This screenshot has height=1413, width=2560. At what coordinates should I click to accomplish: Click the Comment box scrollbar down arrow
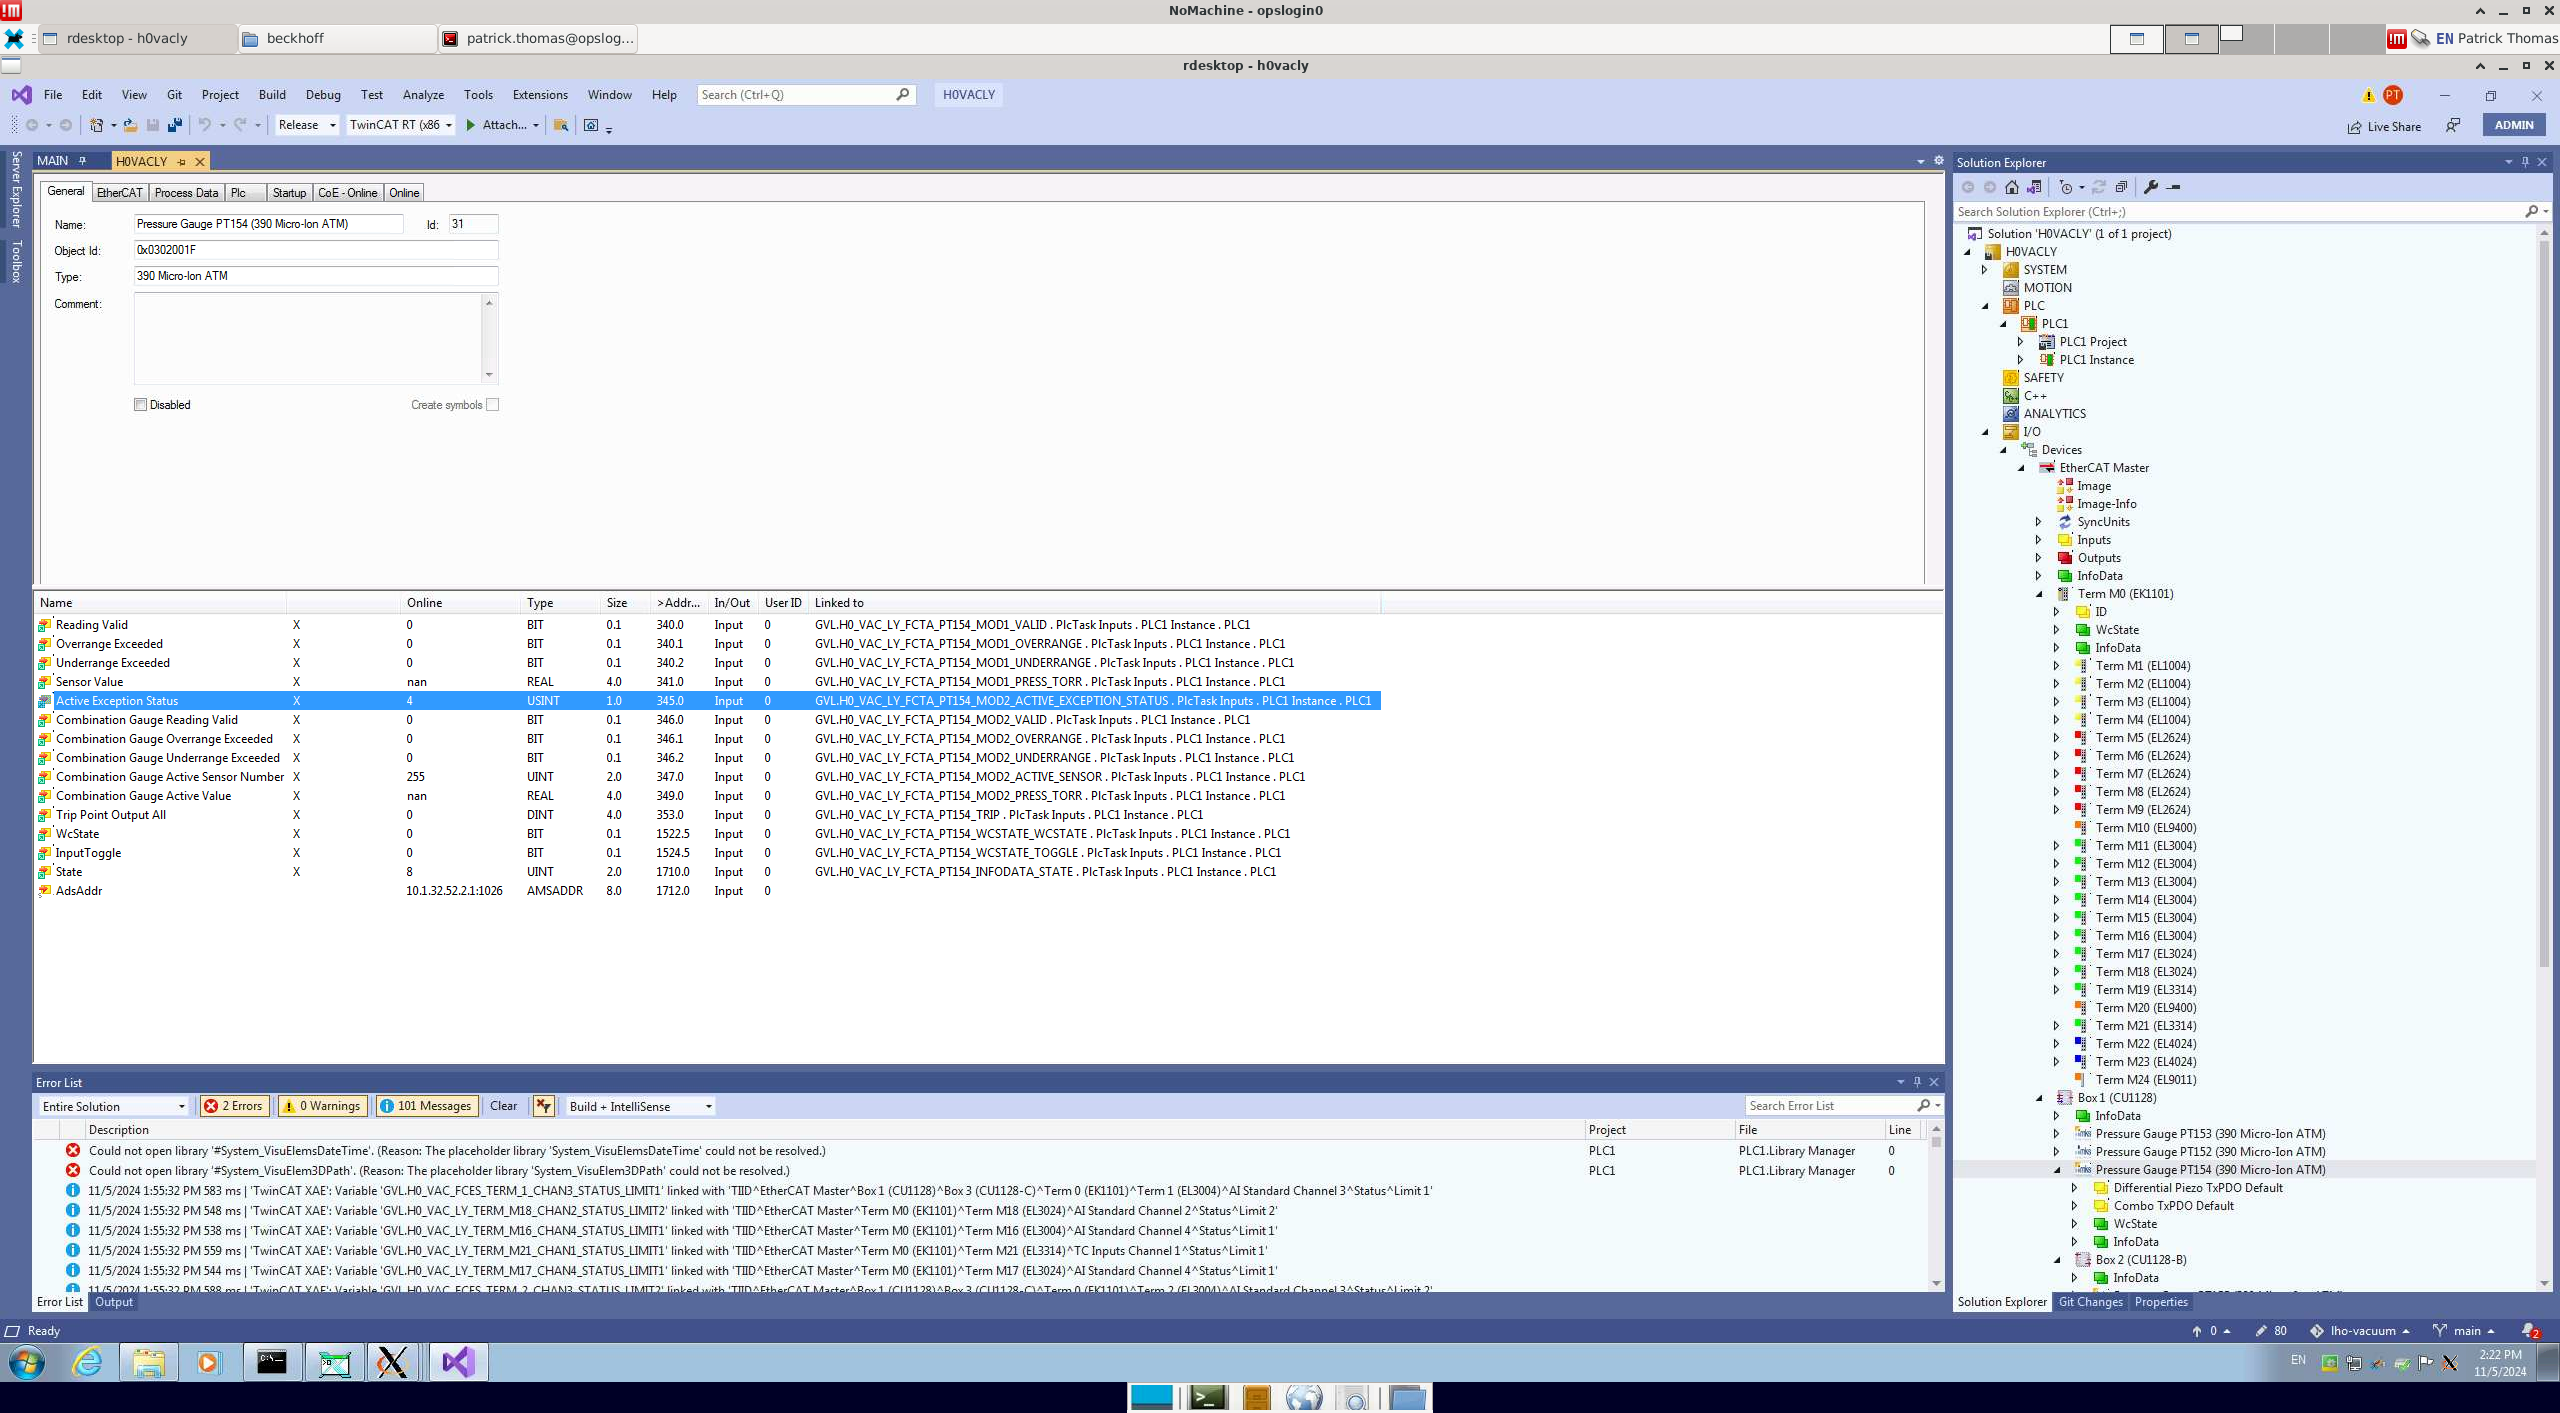(x=489, y=375)
